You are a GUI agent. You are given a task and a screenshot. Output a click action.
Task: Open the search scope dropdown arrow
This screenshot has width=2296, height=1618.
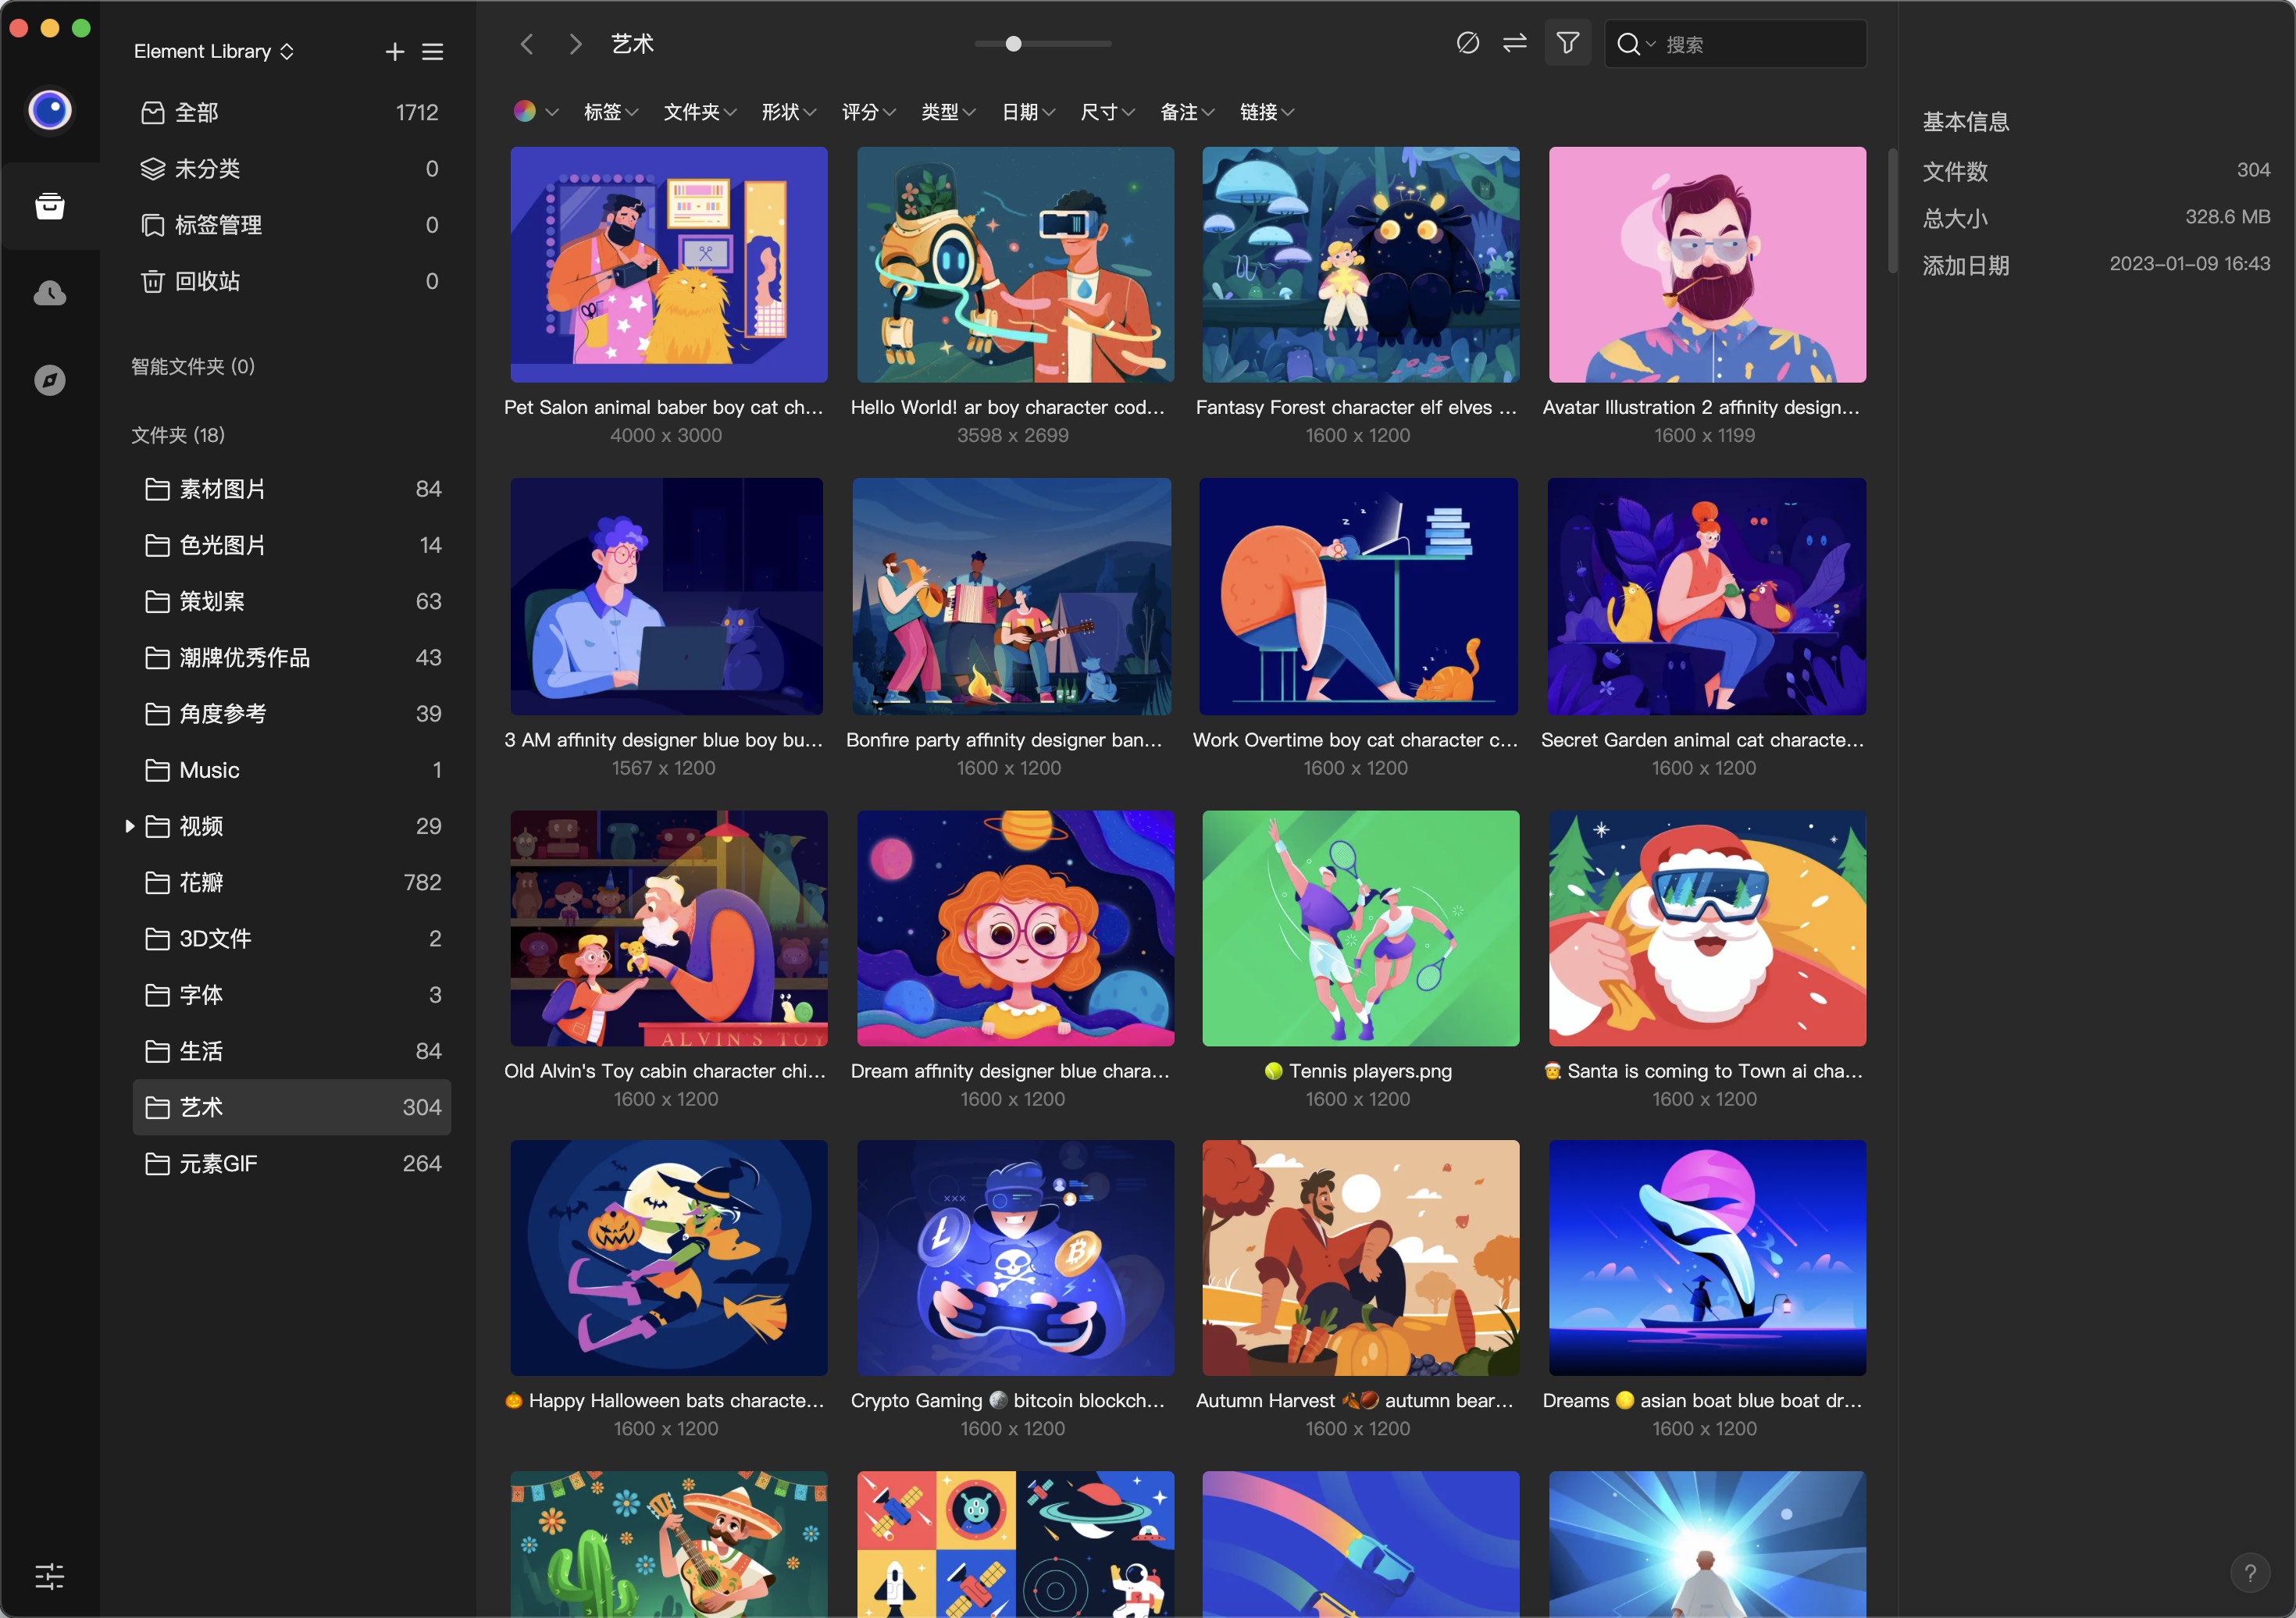click(x=1651, y=45)
